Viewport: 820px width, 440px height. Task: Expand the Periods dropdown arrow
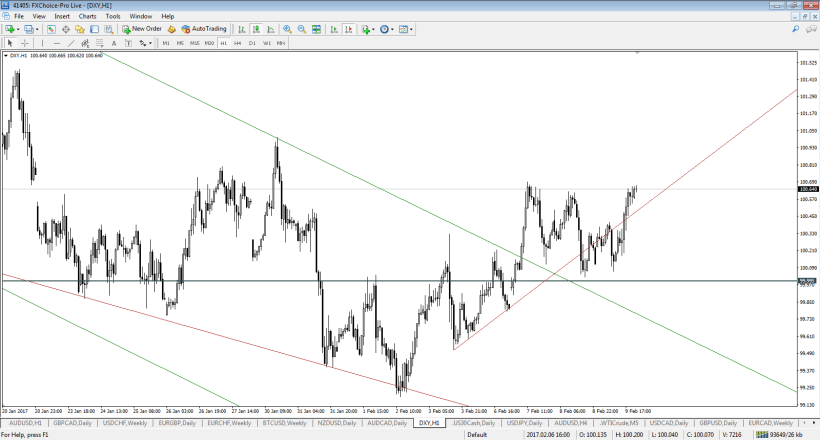pos(392,29)
